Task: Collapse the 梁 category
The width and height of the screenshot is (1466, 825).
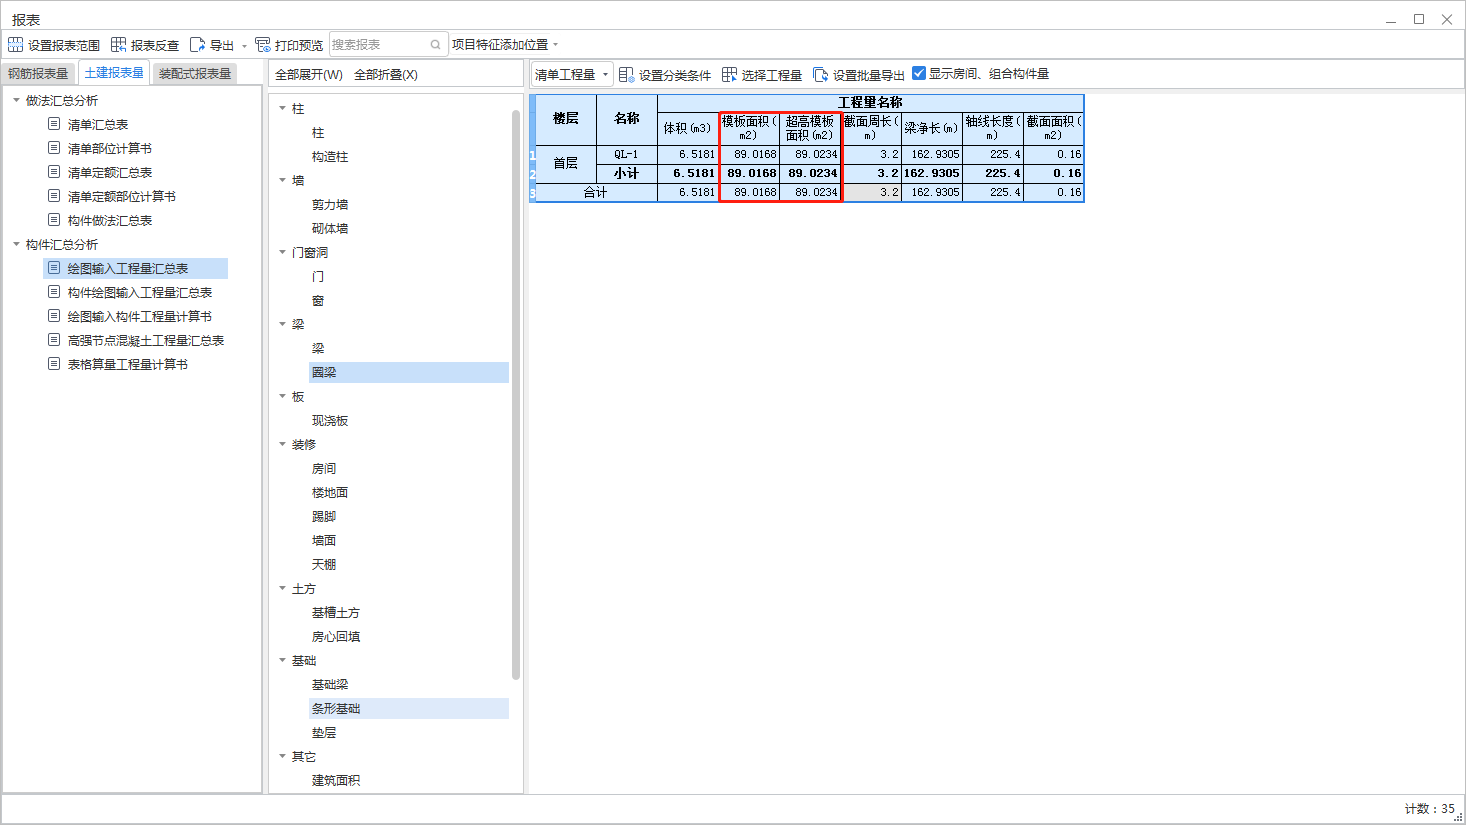Action: (282, 324)
